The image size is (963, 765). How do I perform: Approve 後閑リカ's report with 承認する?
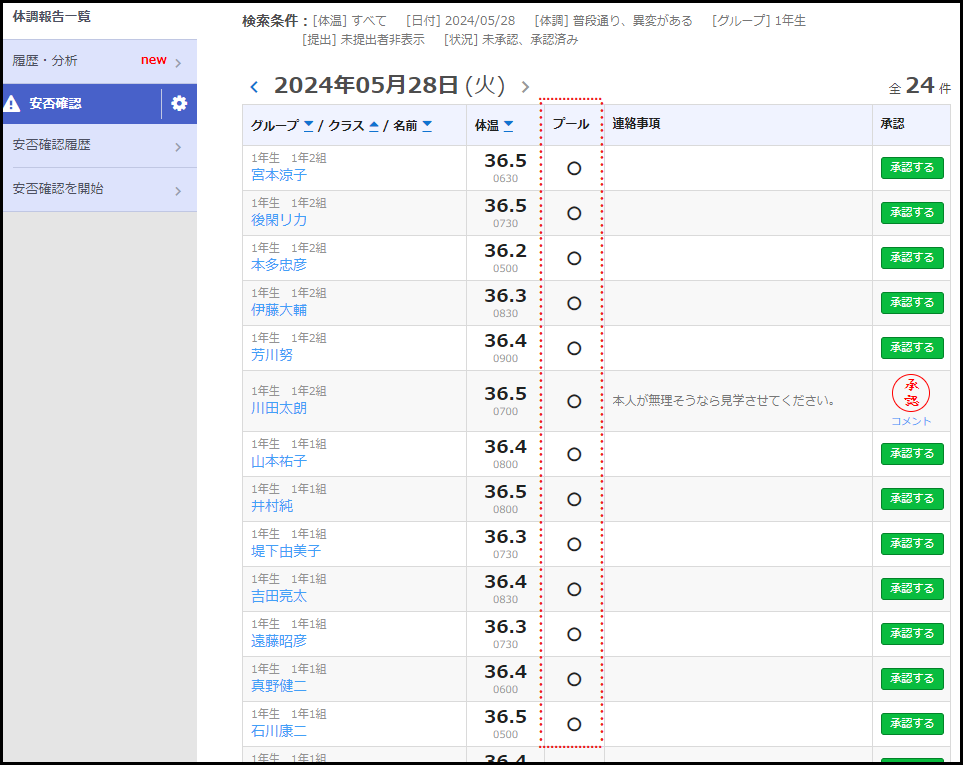[x=911, y=212]
